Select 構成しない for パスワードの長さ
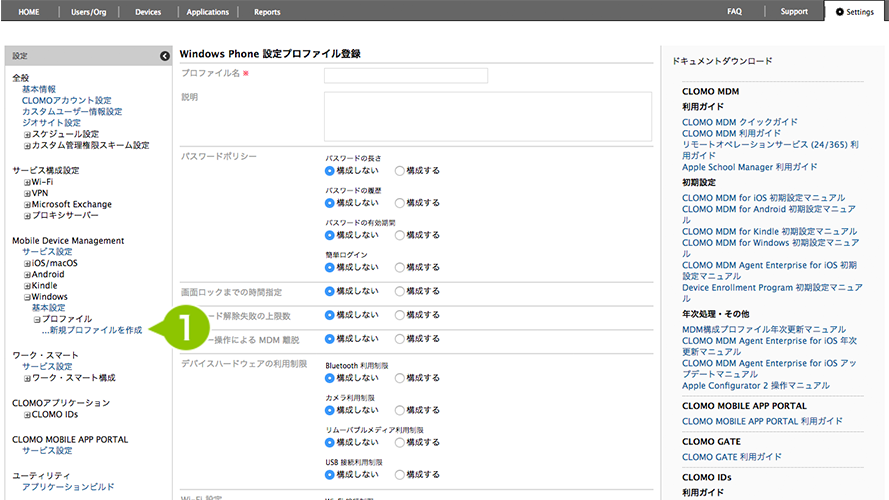The width and height of the screenshot is (889, 500). pos(329,171)
